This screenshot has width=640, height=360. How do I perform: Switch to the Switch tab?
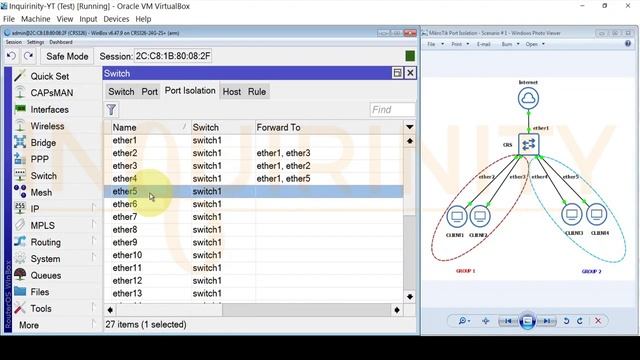tap(121, 92)
